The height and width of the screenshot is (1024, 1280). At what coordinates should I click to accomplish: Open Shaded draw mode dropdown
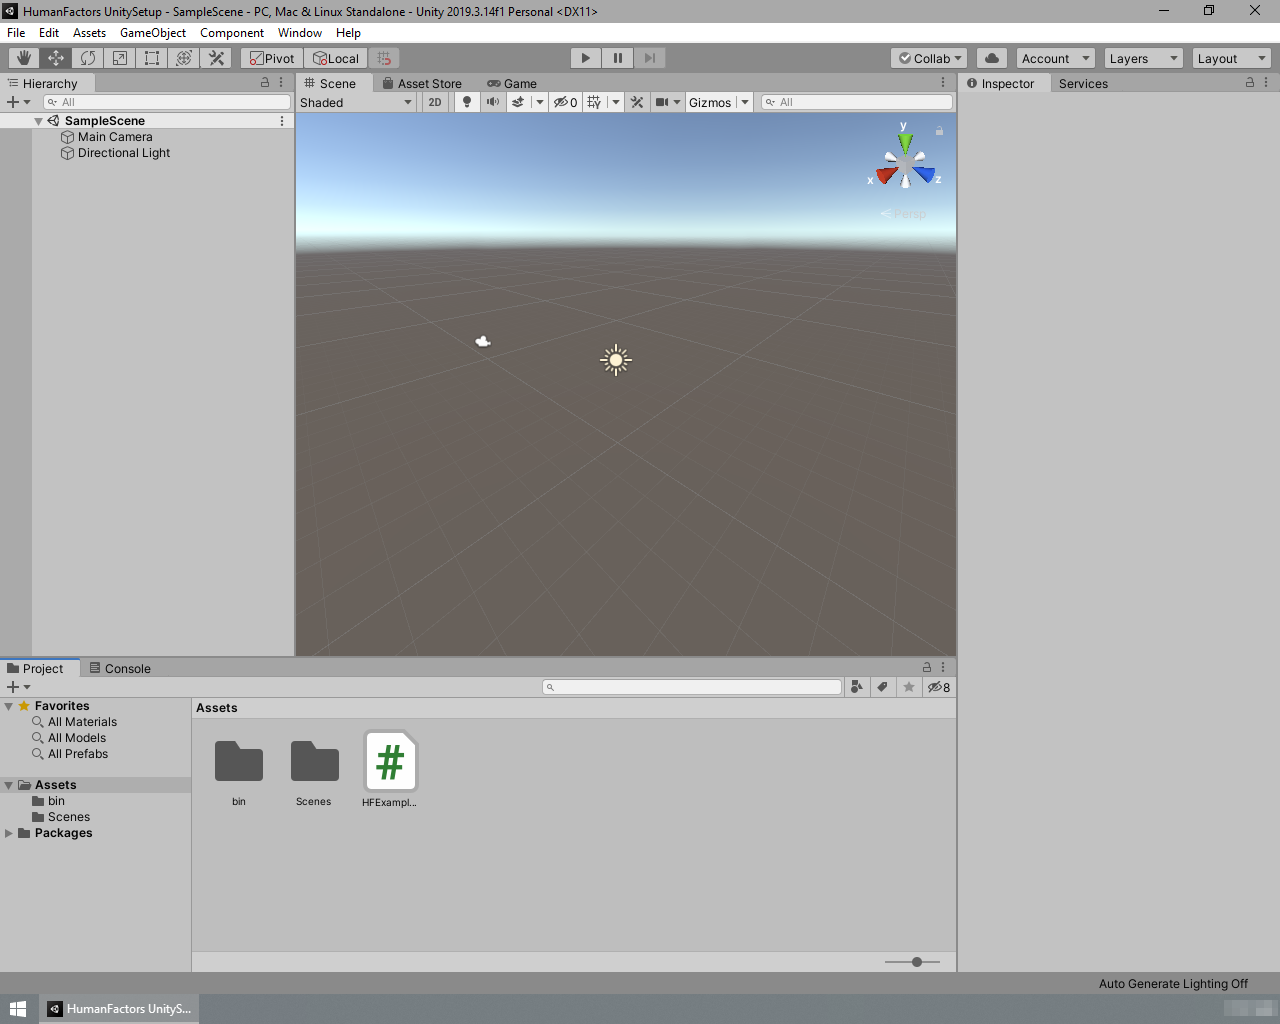(356, 102)
